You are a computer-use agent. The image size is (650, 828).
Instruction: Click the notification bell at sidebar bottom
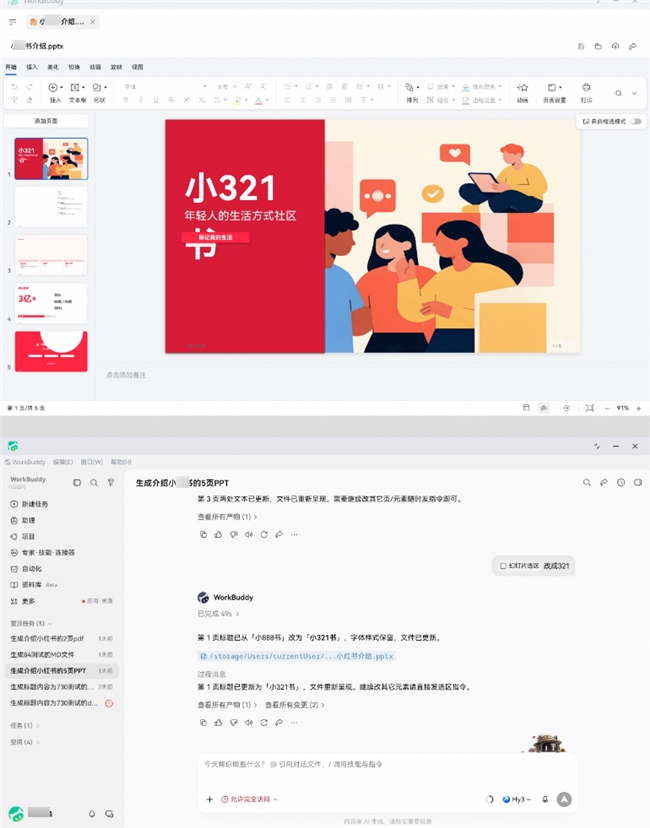pyautogui.click(x=92, y=814)
